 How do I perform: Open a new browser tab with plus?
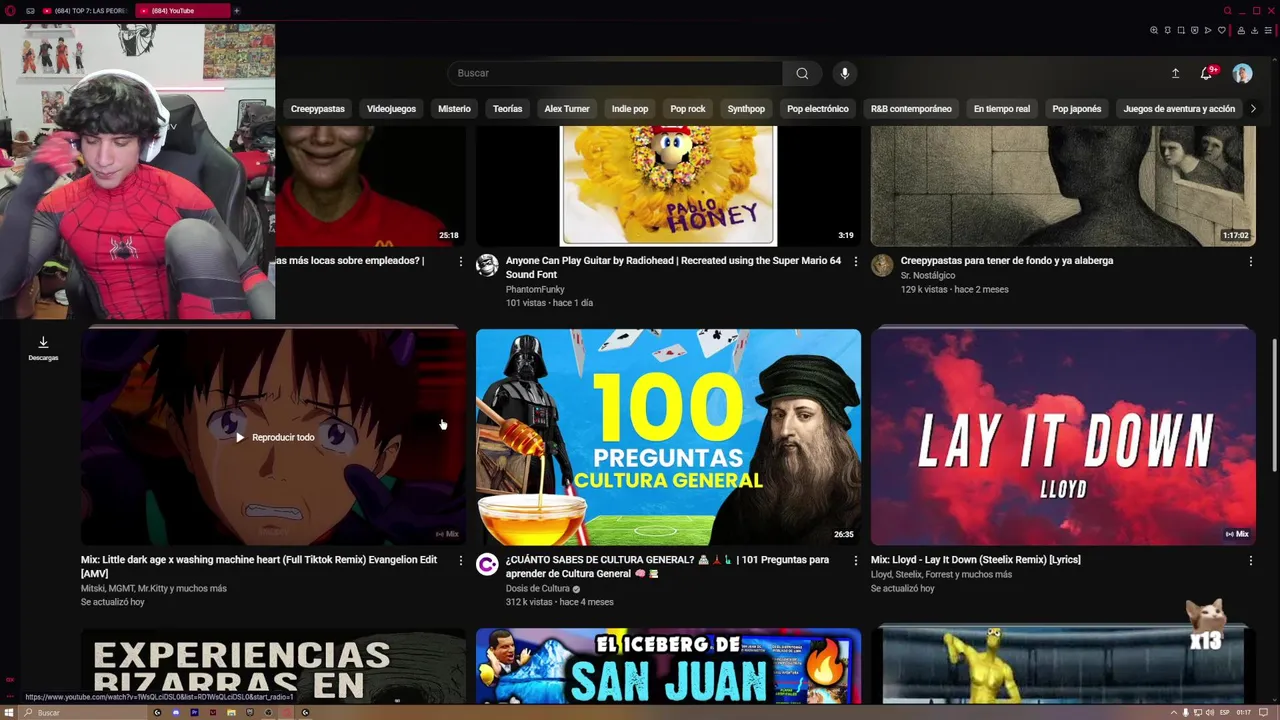tap(237, 11)
